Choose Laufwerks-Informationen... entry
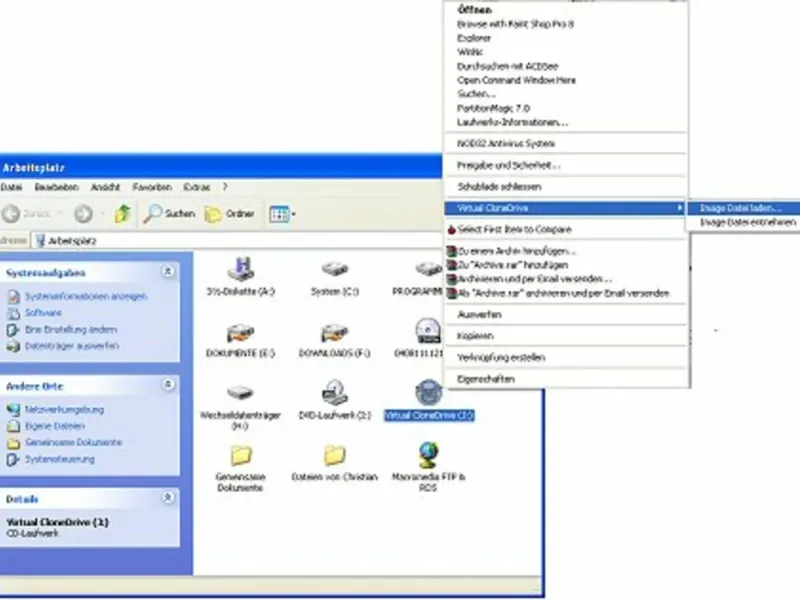 (565, 122)
